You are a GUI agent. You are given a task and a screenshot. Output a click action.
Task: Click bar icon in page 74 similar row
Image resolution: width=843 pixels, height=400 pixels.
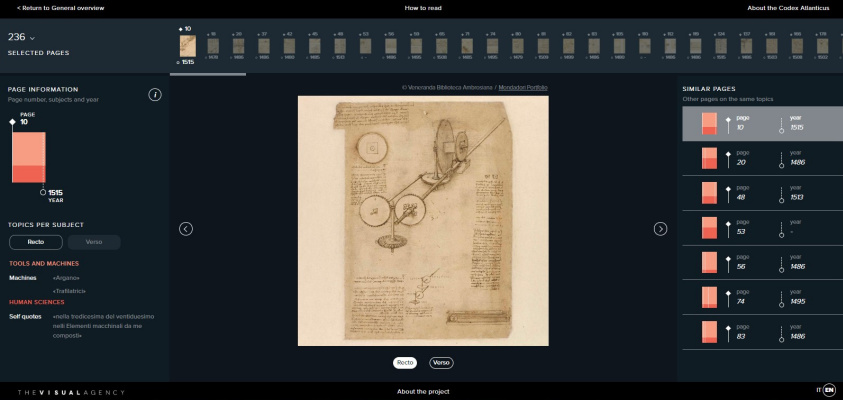pyautogui.click(x=709, y=297)
